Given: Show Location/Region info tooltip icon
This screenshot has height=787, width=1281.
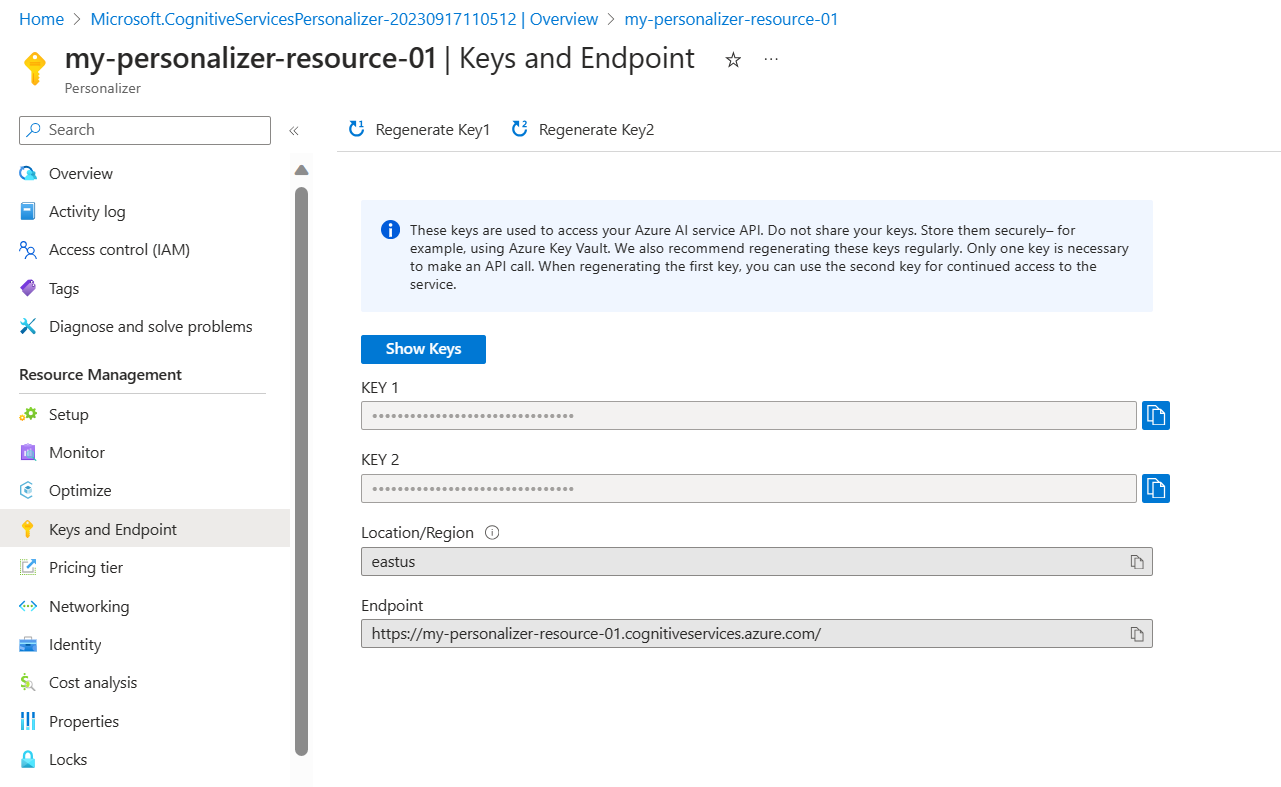Looking at the screenshot, I should coord(491,533).
